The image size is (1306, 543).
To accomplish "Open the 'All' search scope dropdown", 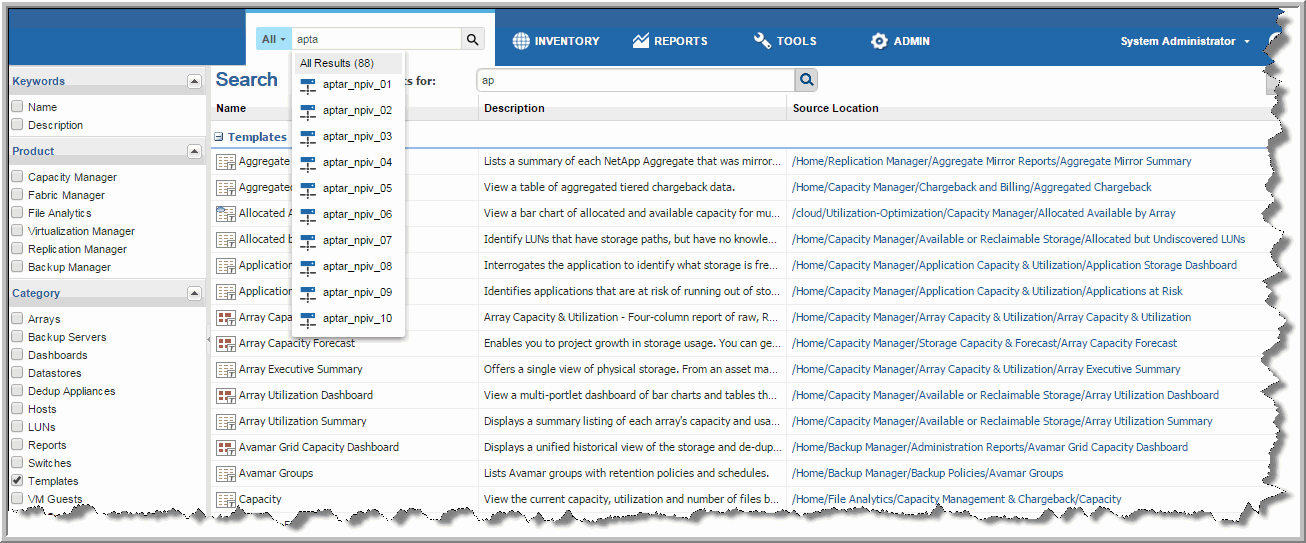I will [x=273, y=39].
